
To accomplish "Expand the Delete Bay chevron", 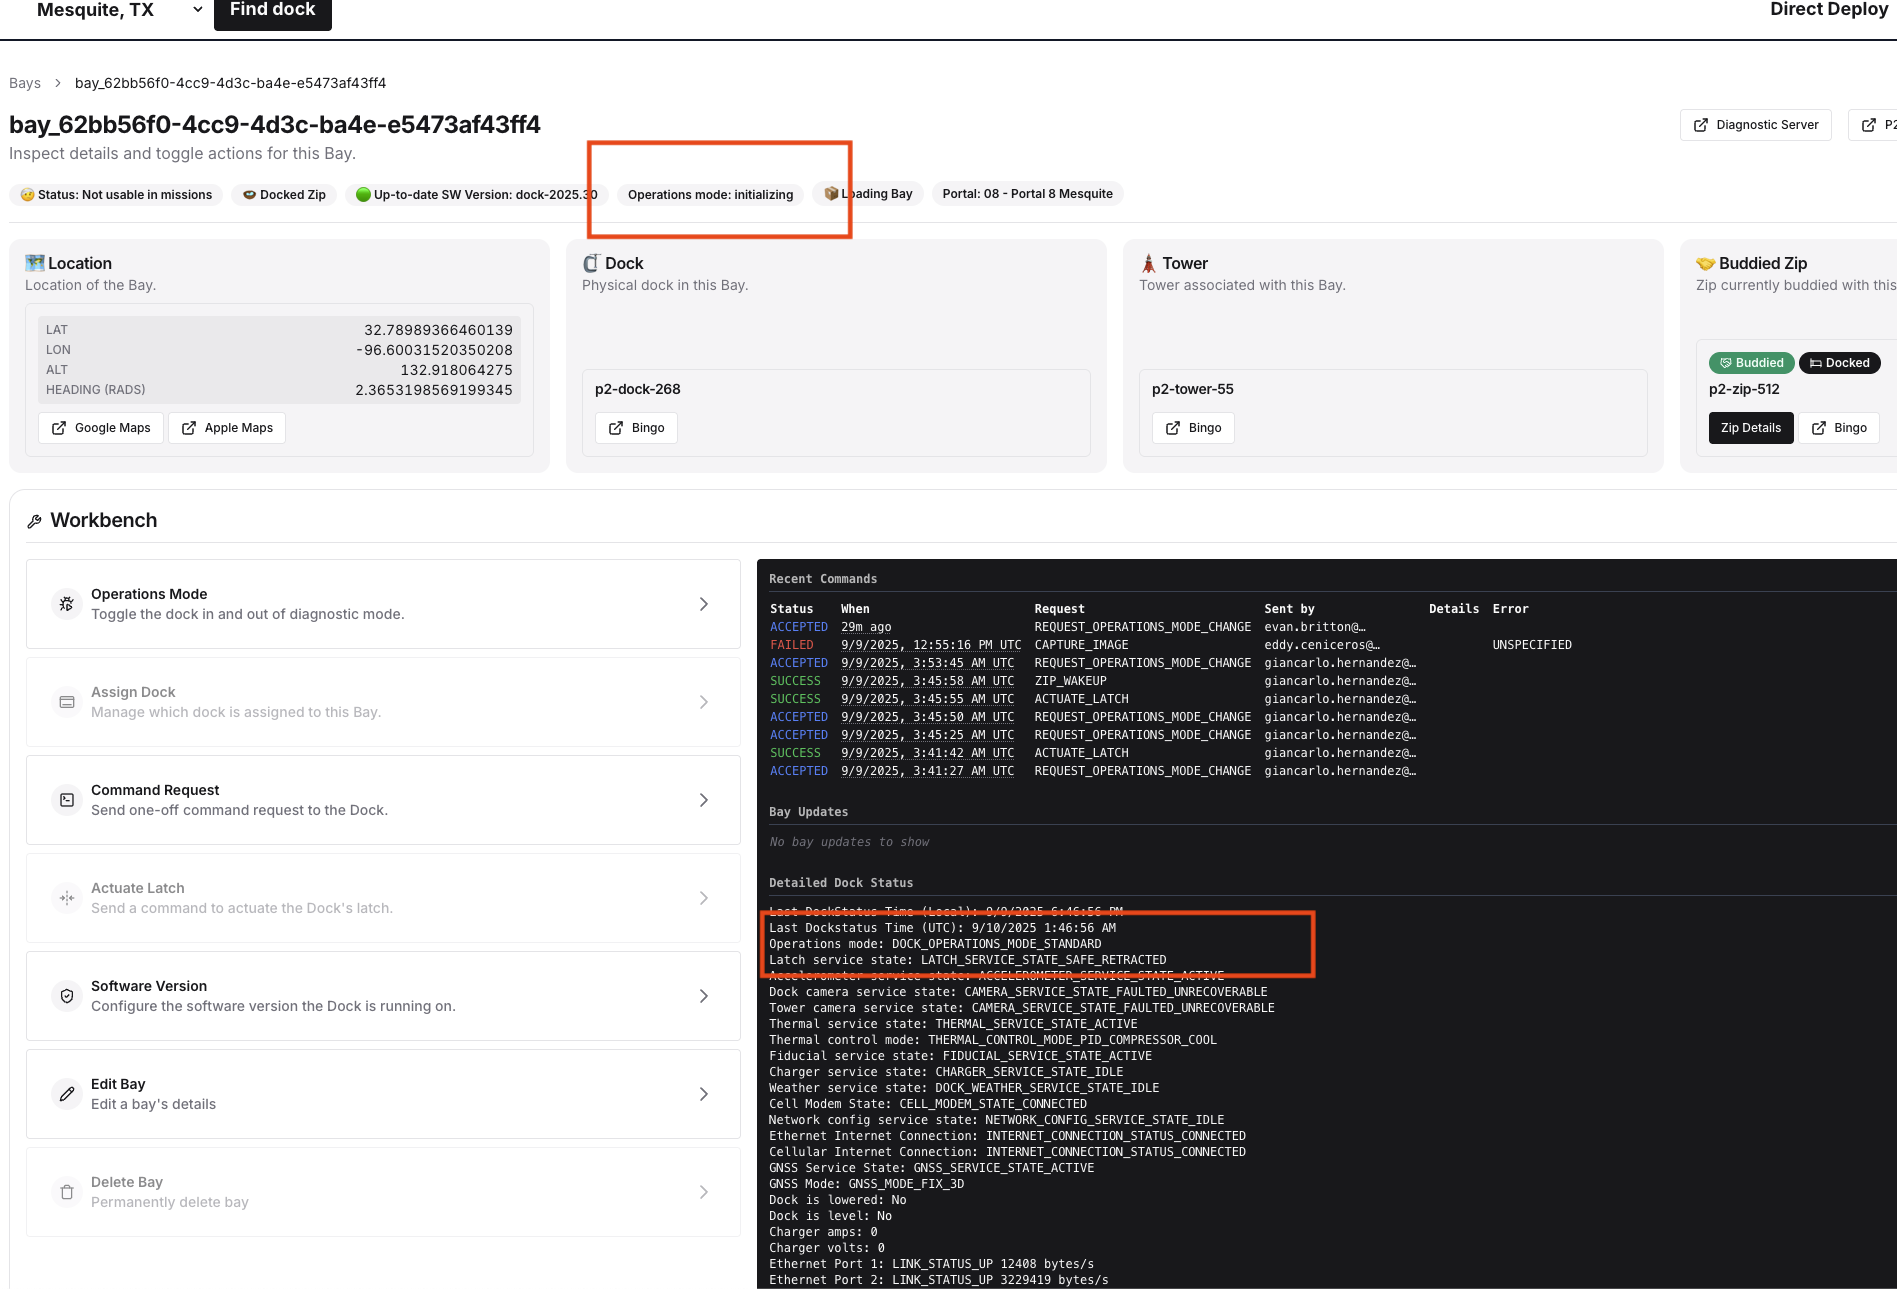I will pyautogui.click(x=704, y=1192).
